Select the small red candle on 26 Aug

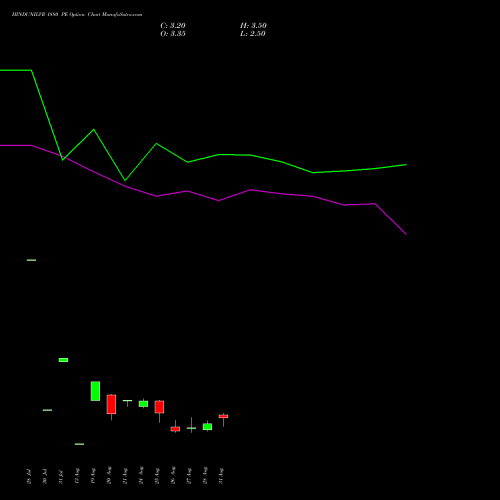pyautogui.click(x=175, y=429)
